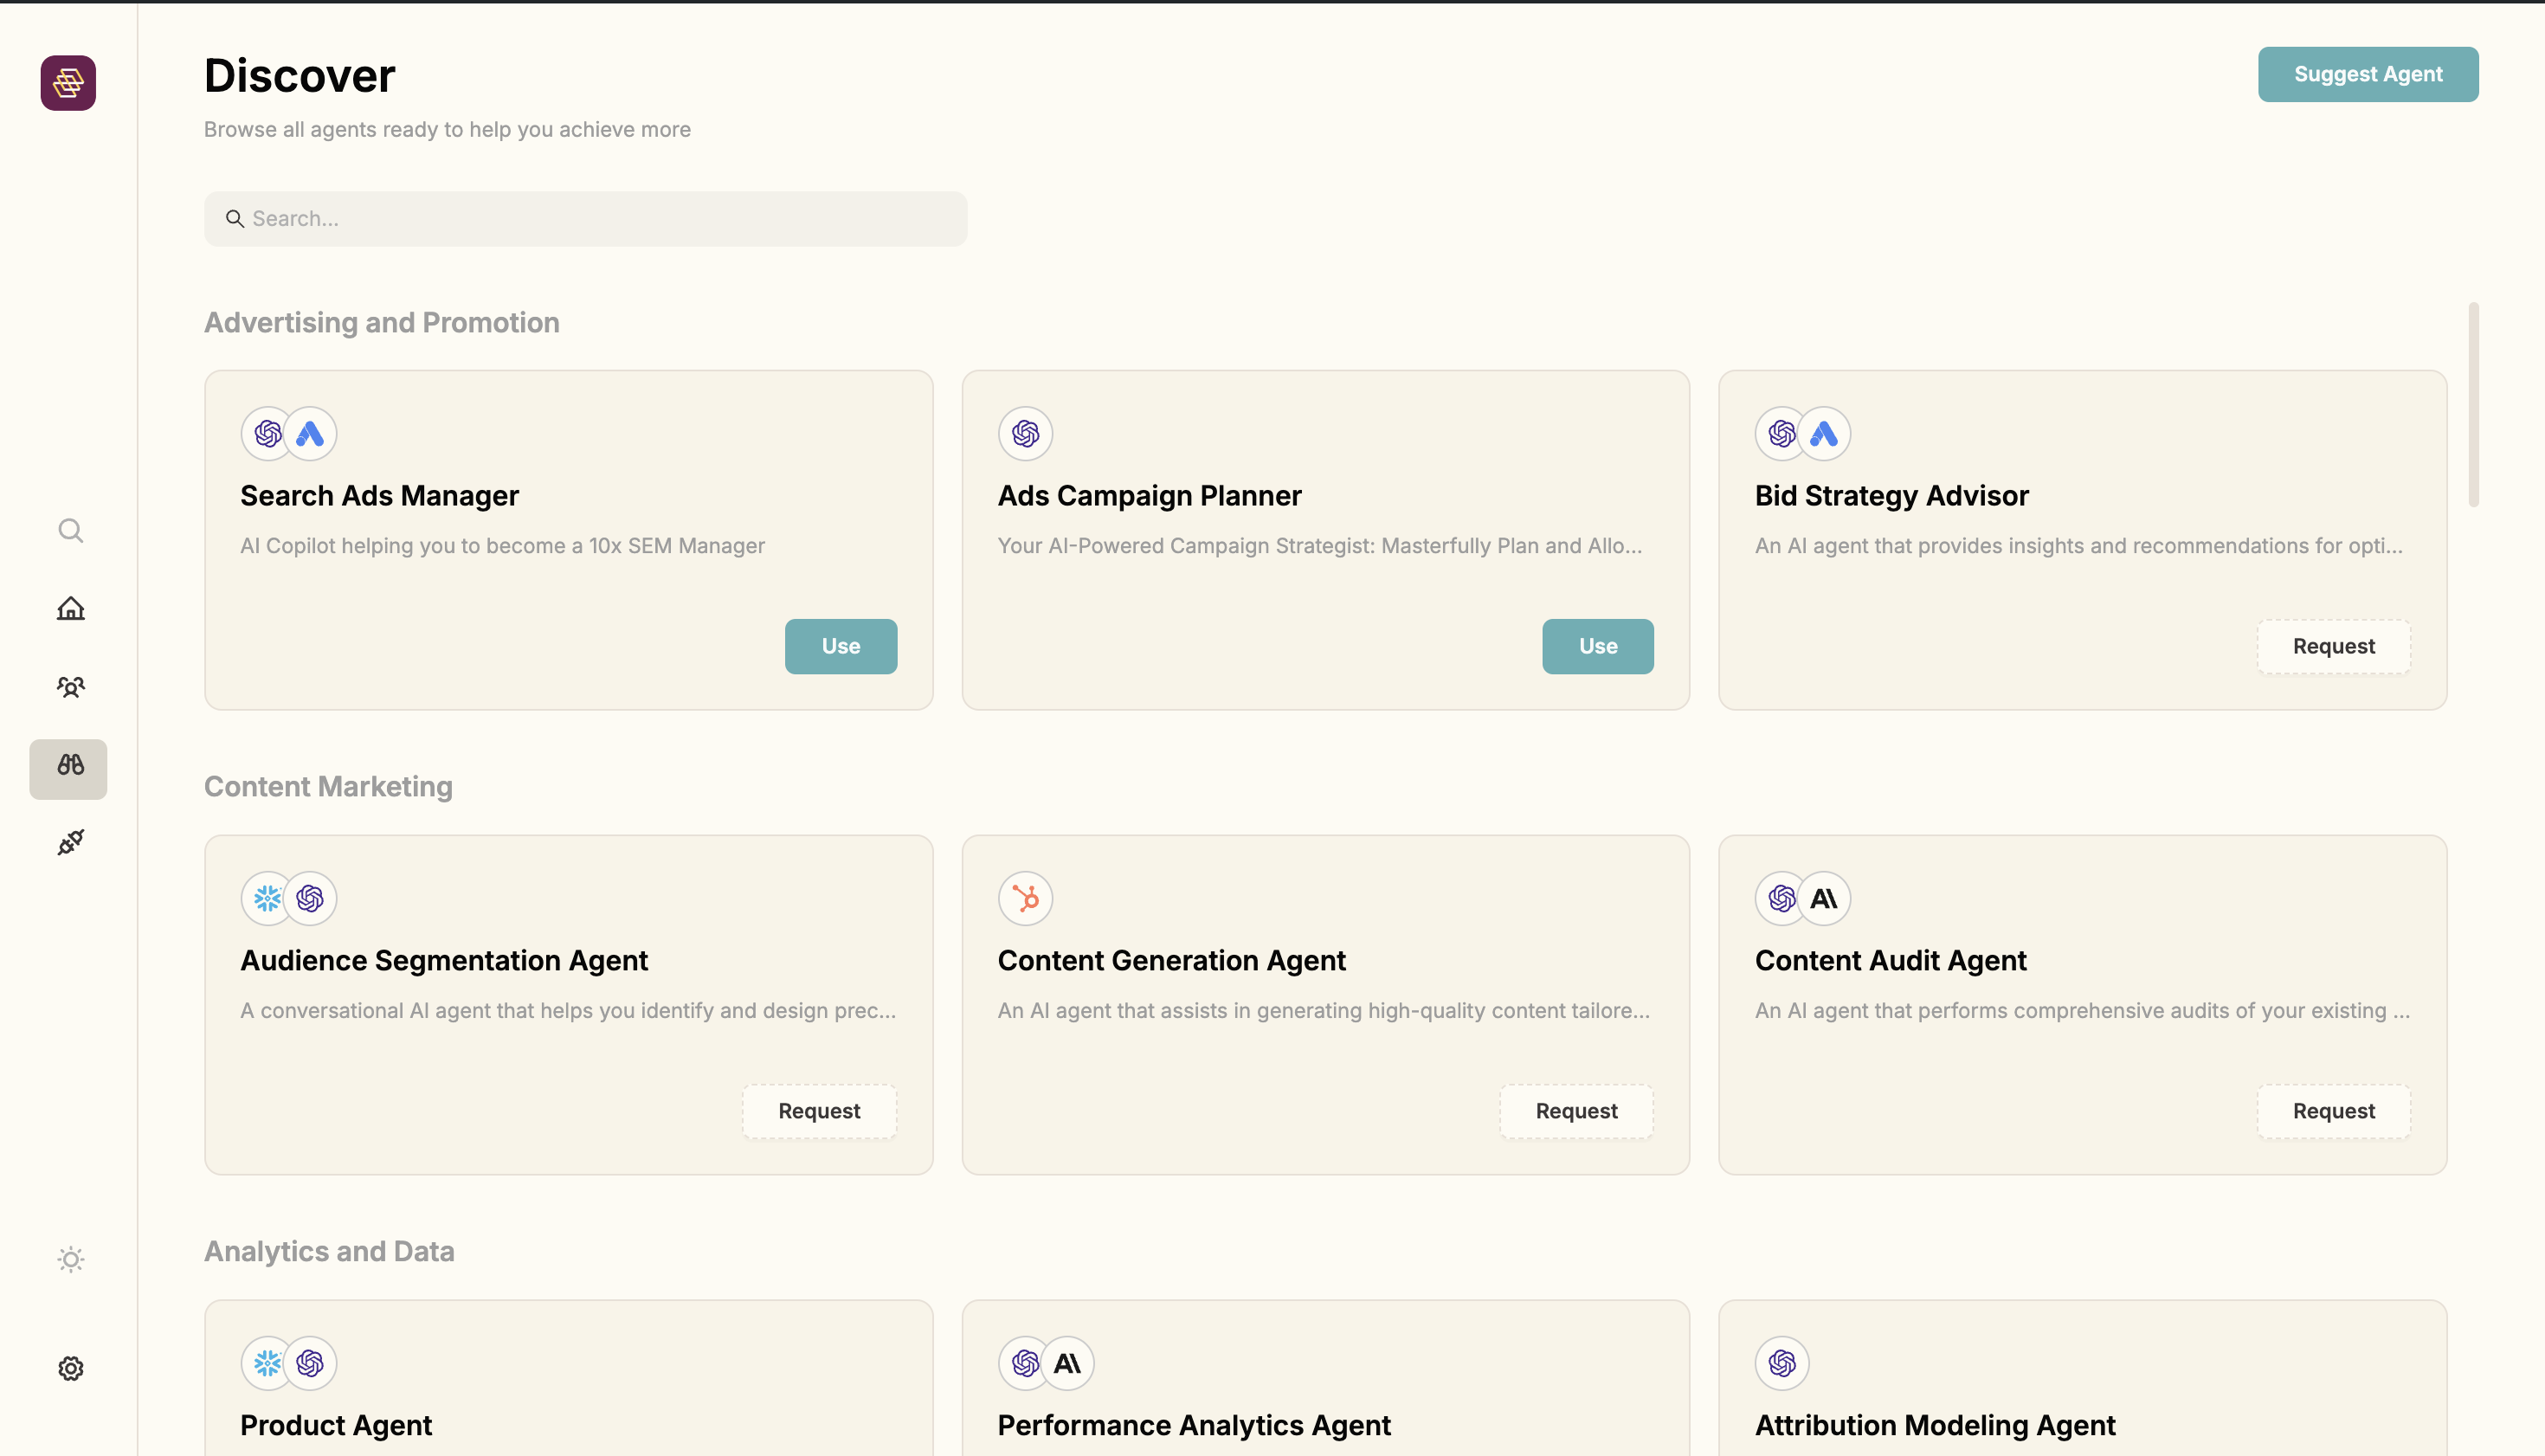The image size is (2545, 1456).
Task: Click HubSpot icon on Content Generation Agent
Action: click(1025, 898)
